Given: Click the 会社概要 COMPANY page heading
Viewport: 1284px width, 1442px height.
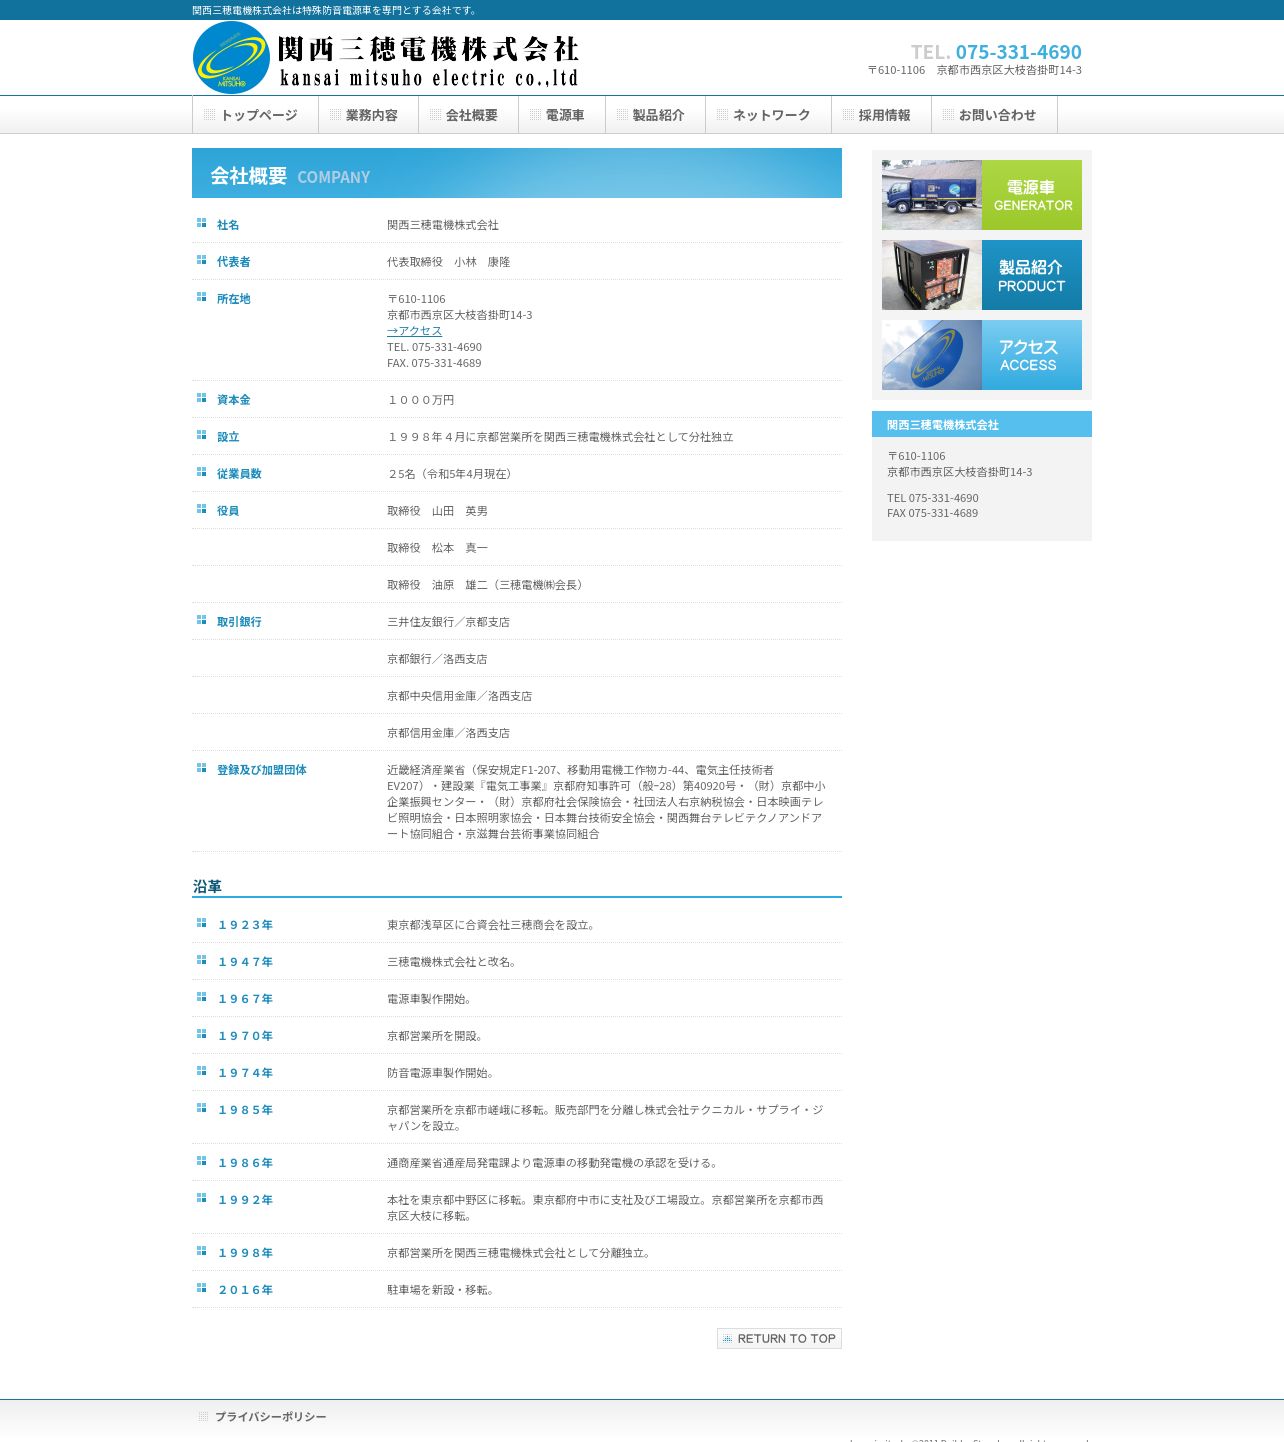Looking at the screenshot, I should [x=290, y=176].
